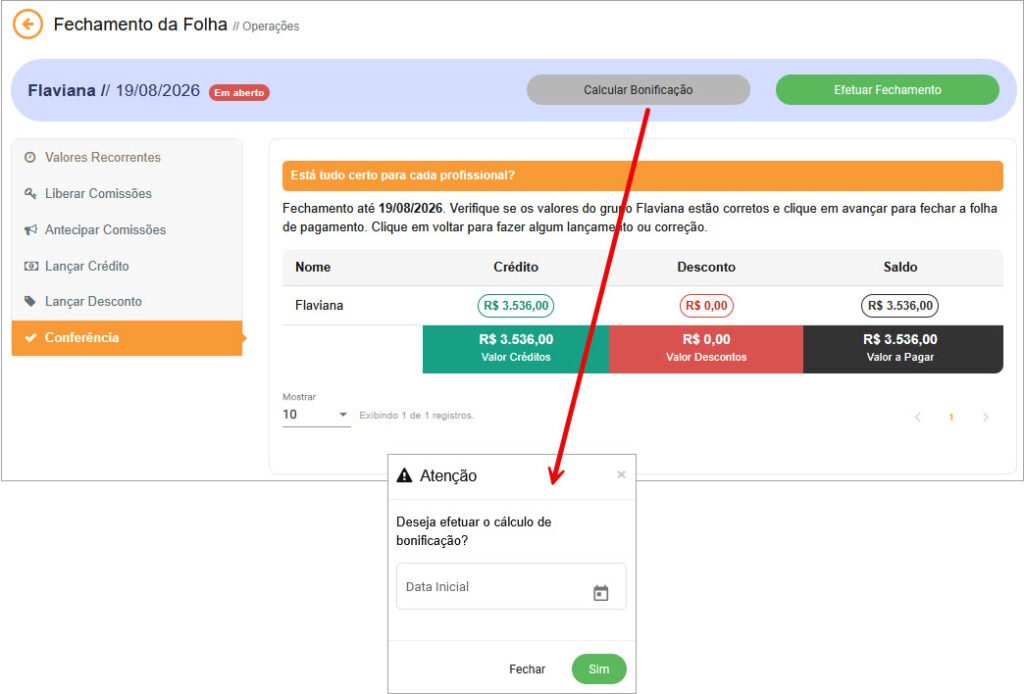Close the Atenção dialog with the X
Image resolution: width=1024 pixels, height=694 pixels.
[621, 475]
